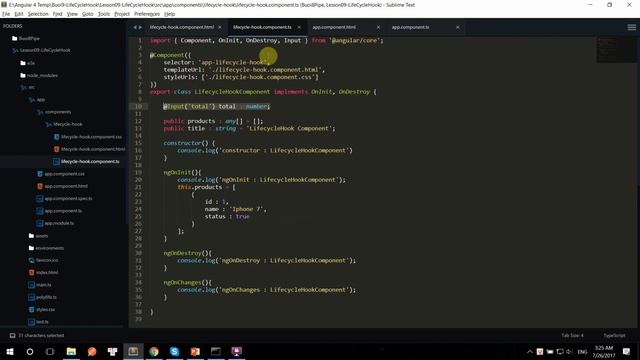Open File Explorer from the taskbar
The image size is (640, 360).
(71, 351)
